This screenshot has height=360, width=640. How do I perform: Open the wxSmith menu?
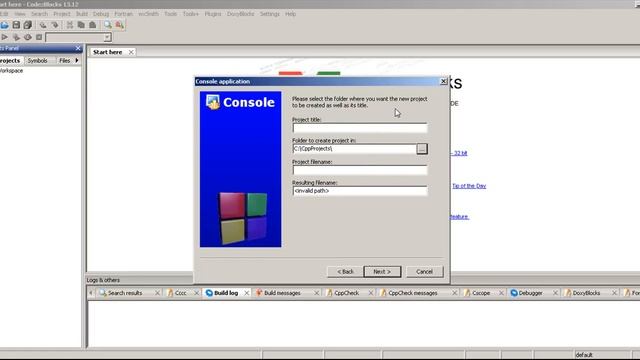click(149, 14)
